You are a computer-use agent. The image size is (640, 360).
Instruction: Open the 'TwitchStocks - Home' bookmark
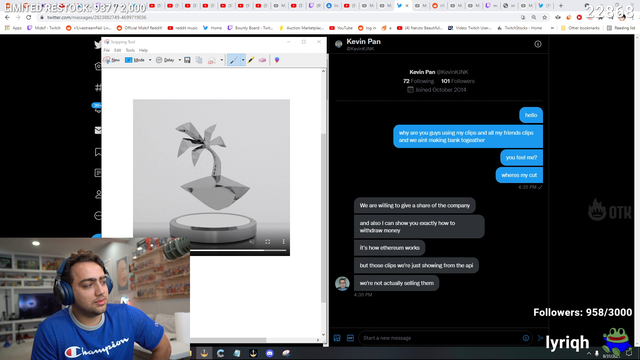(x=520, y=28)
